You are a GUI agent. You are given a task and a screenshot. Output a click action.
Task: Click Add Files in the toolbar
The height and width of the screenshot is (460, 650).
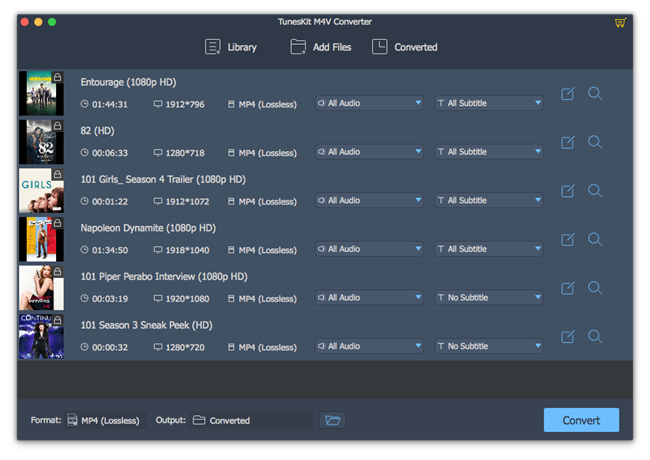pyautogui.click(x=320, y=47)
